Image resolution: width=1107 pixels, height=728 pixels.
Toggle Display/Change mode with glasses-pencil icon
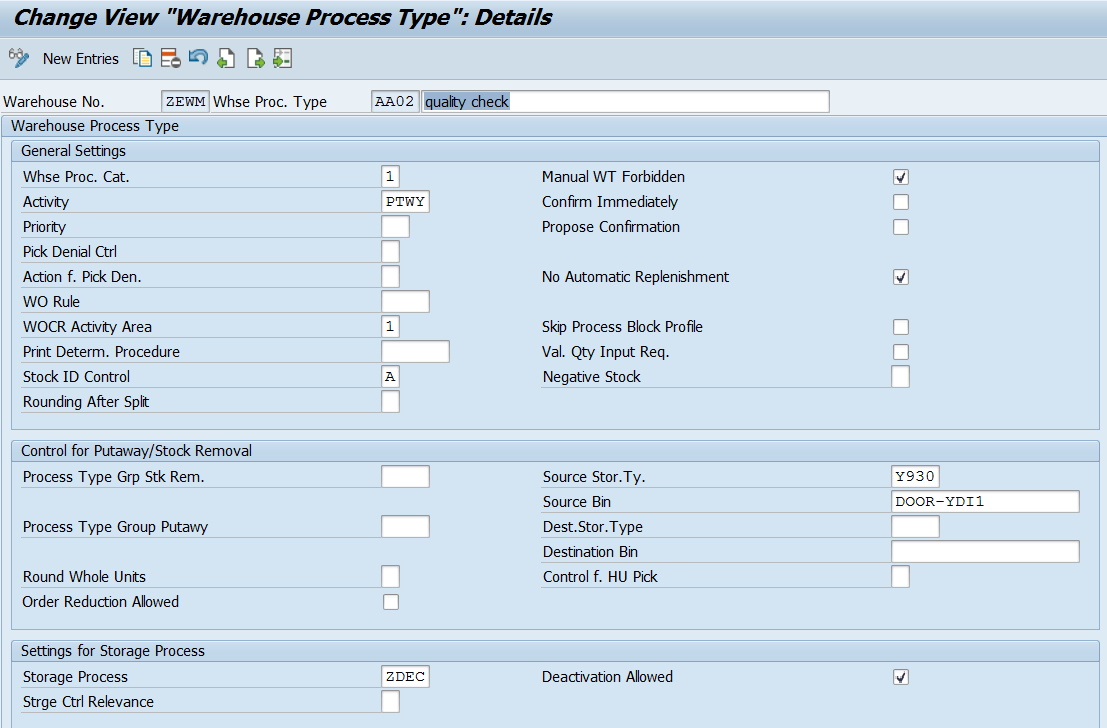click(18, 59)
